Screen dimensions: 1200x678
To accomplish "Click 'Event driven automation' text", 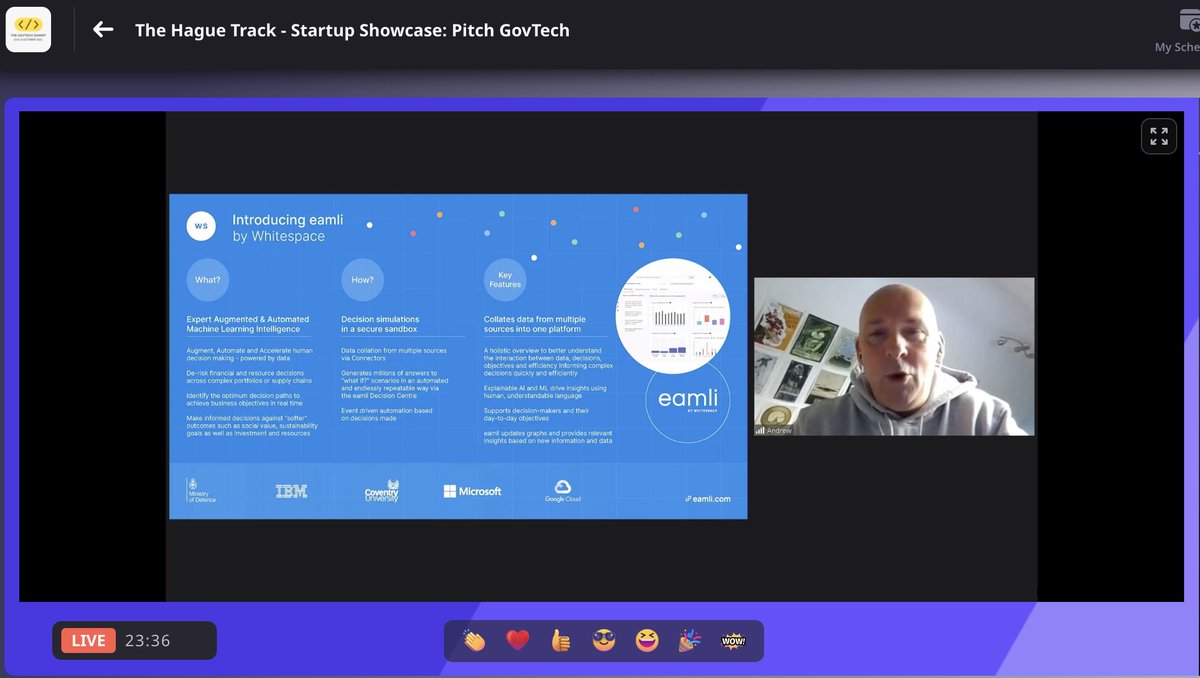I will coord(385,414).
